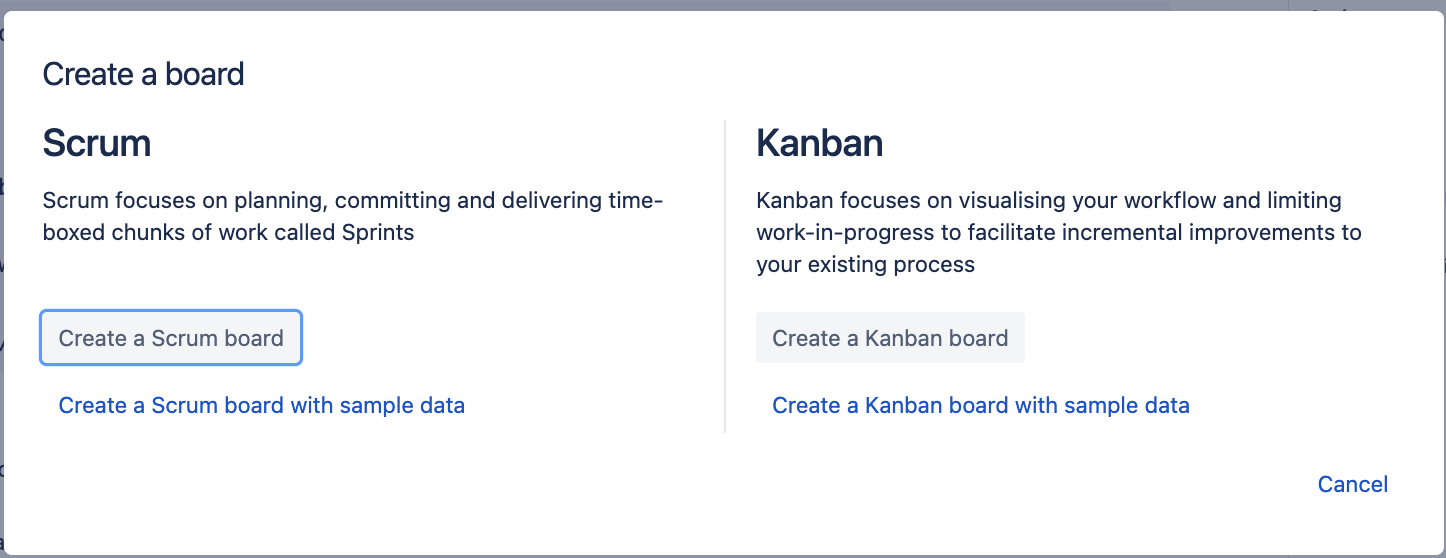The height and width of the screenshot is (558, 1446).
Task: Select the Scrum heading
Action: click(97, 144)
